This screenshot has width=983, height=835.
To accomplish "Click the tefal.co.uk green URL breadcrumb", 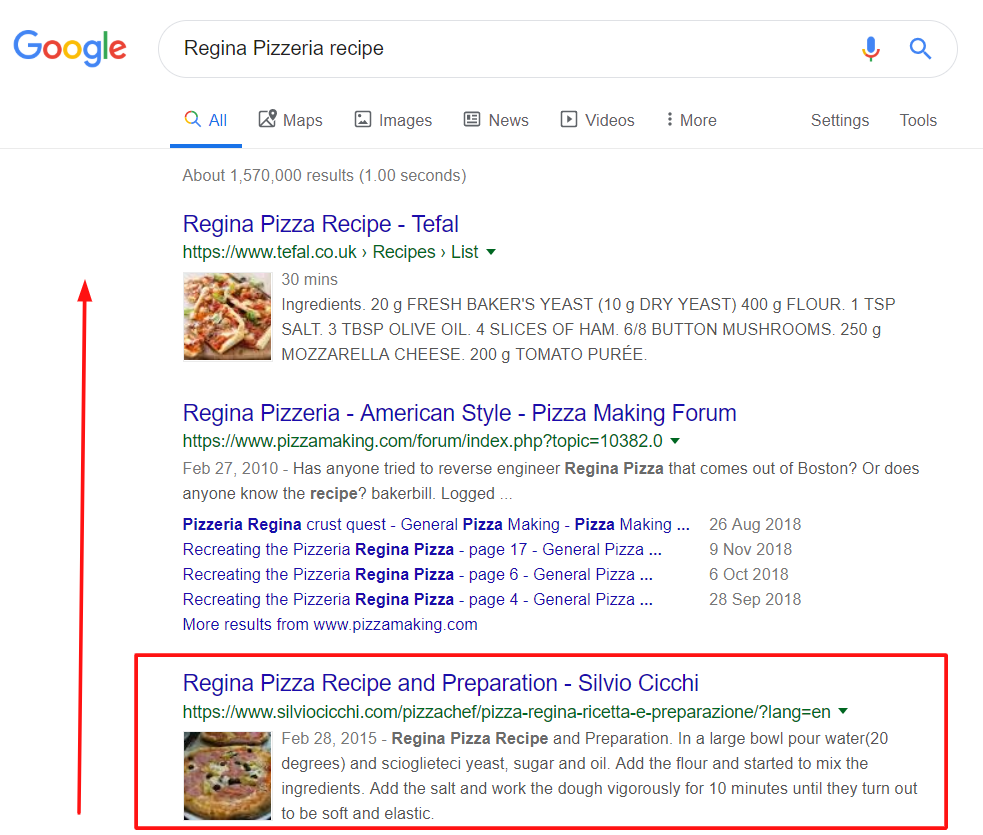I will (x=330, y=252).
